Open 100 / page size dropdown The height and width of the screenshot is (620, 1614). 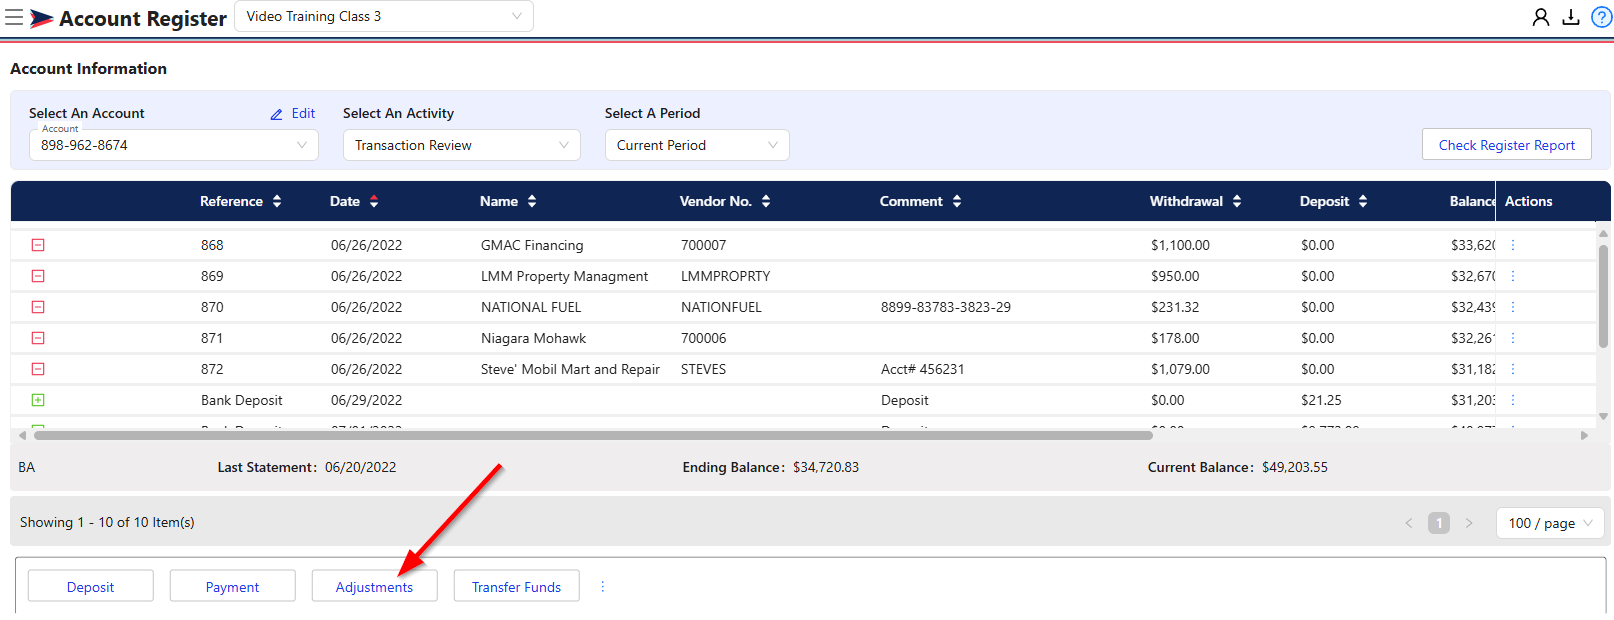[x=1550, y=523]
